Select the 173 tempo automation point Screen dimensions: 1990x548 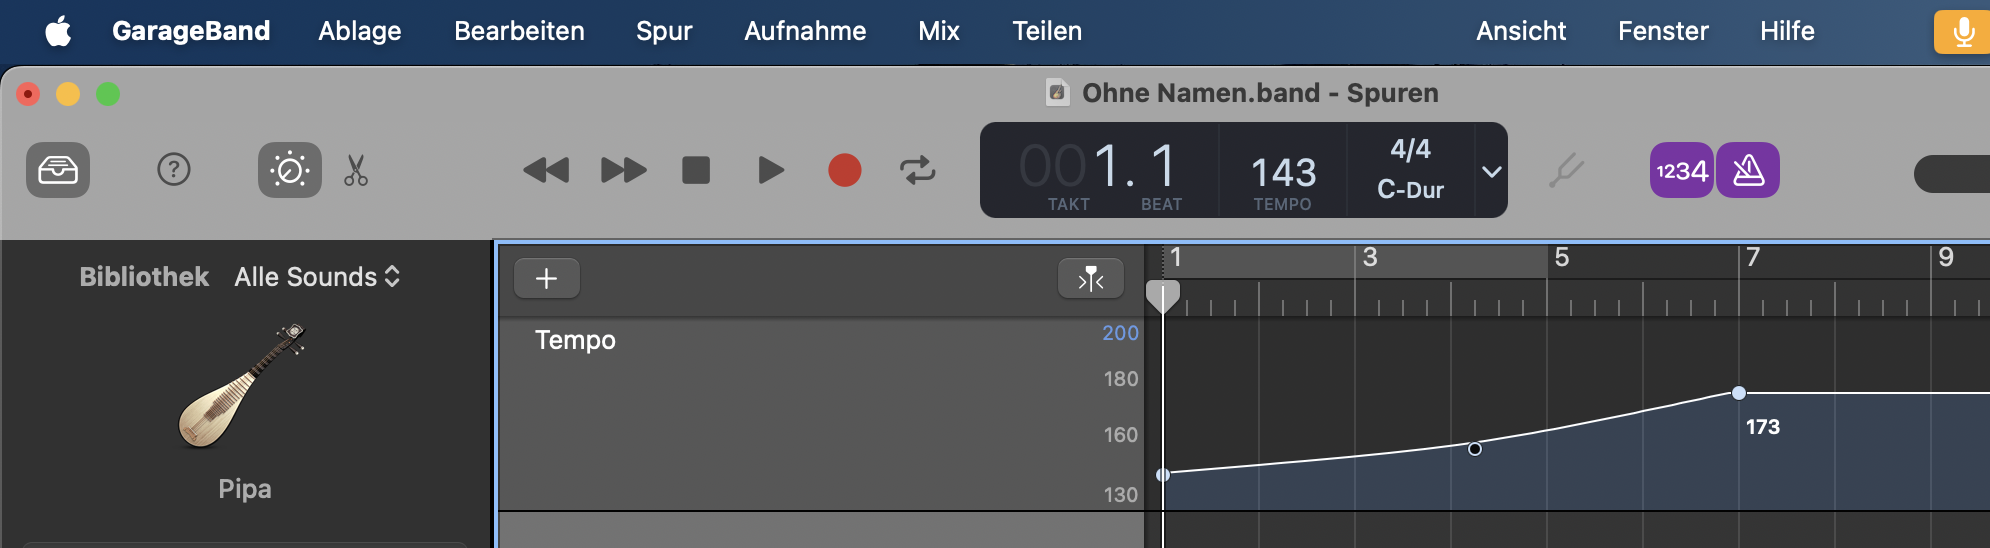point(1739,393)
